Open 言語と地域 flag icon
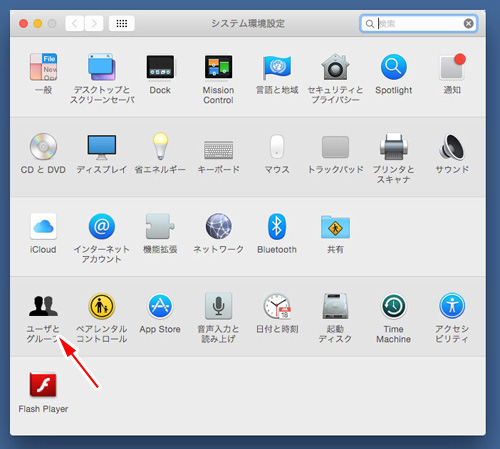This screenshot has width=500, height=449. coord(277,67)
